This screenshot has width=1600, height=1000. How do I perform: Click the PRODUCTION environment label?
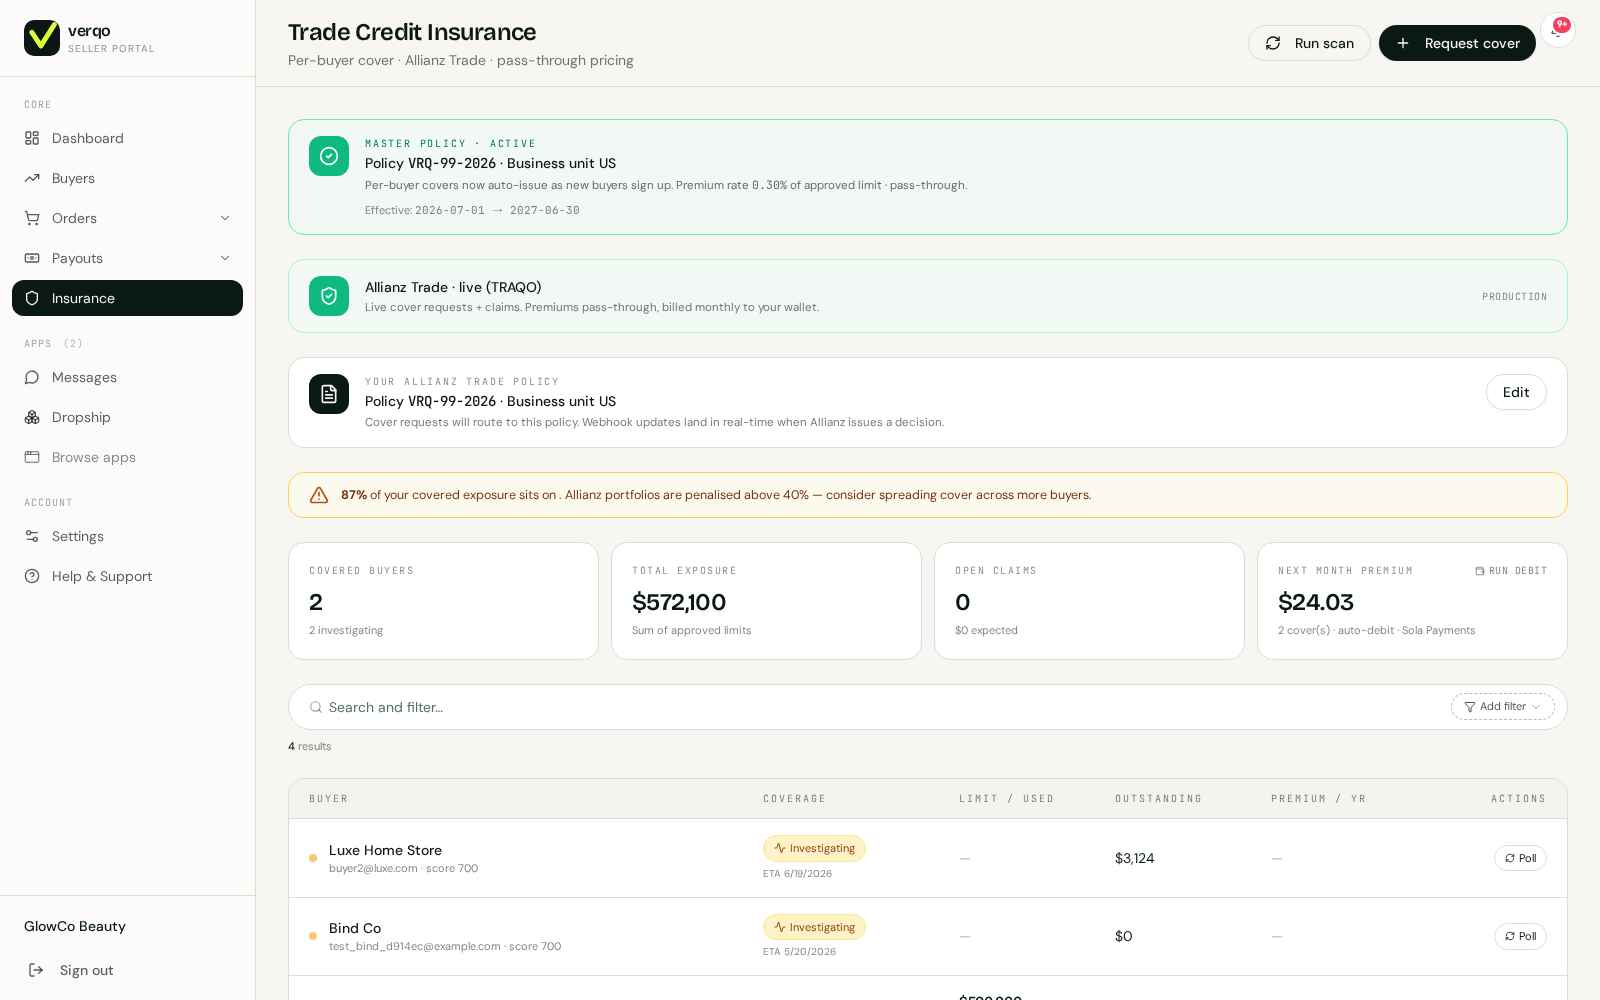tap(1514, 297)
